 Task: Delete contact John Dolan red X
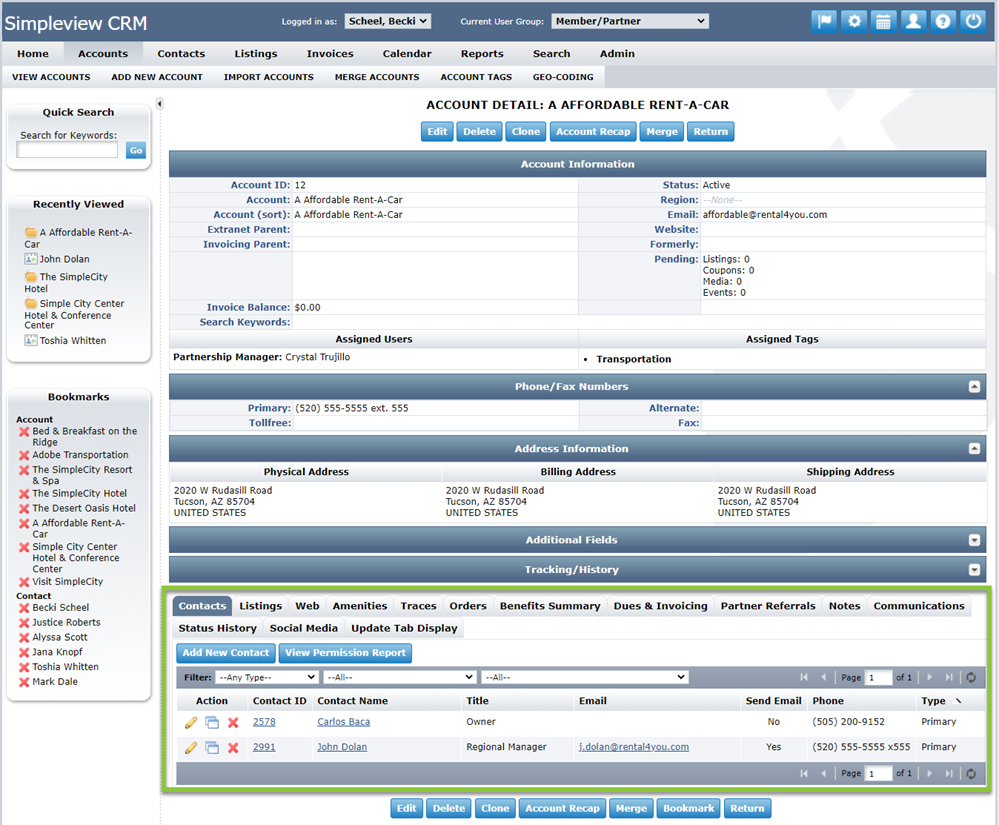pyautogui.click(x=233, y=747)
